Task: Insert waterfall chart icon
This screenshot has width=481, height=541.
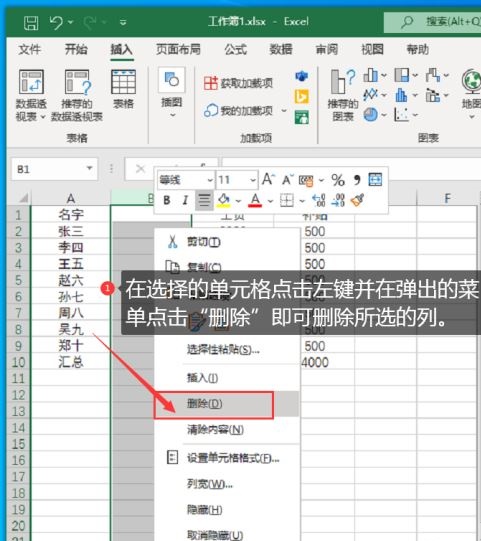Action: pyautogui.click(x=433, y=75)
